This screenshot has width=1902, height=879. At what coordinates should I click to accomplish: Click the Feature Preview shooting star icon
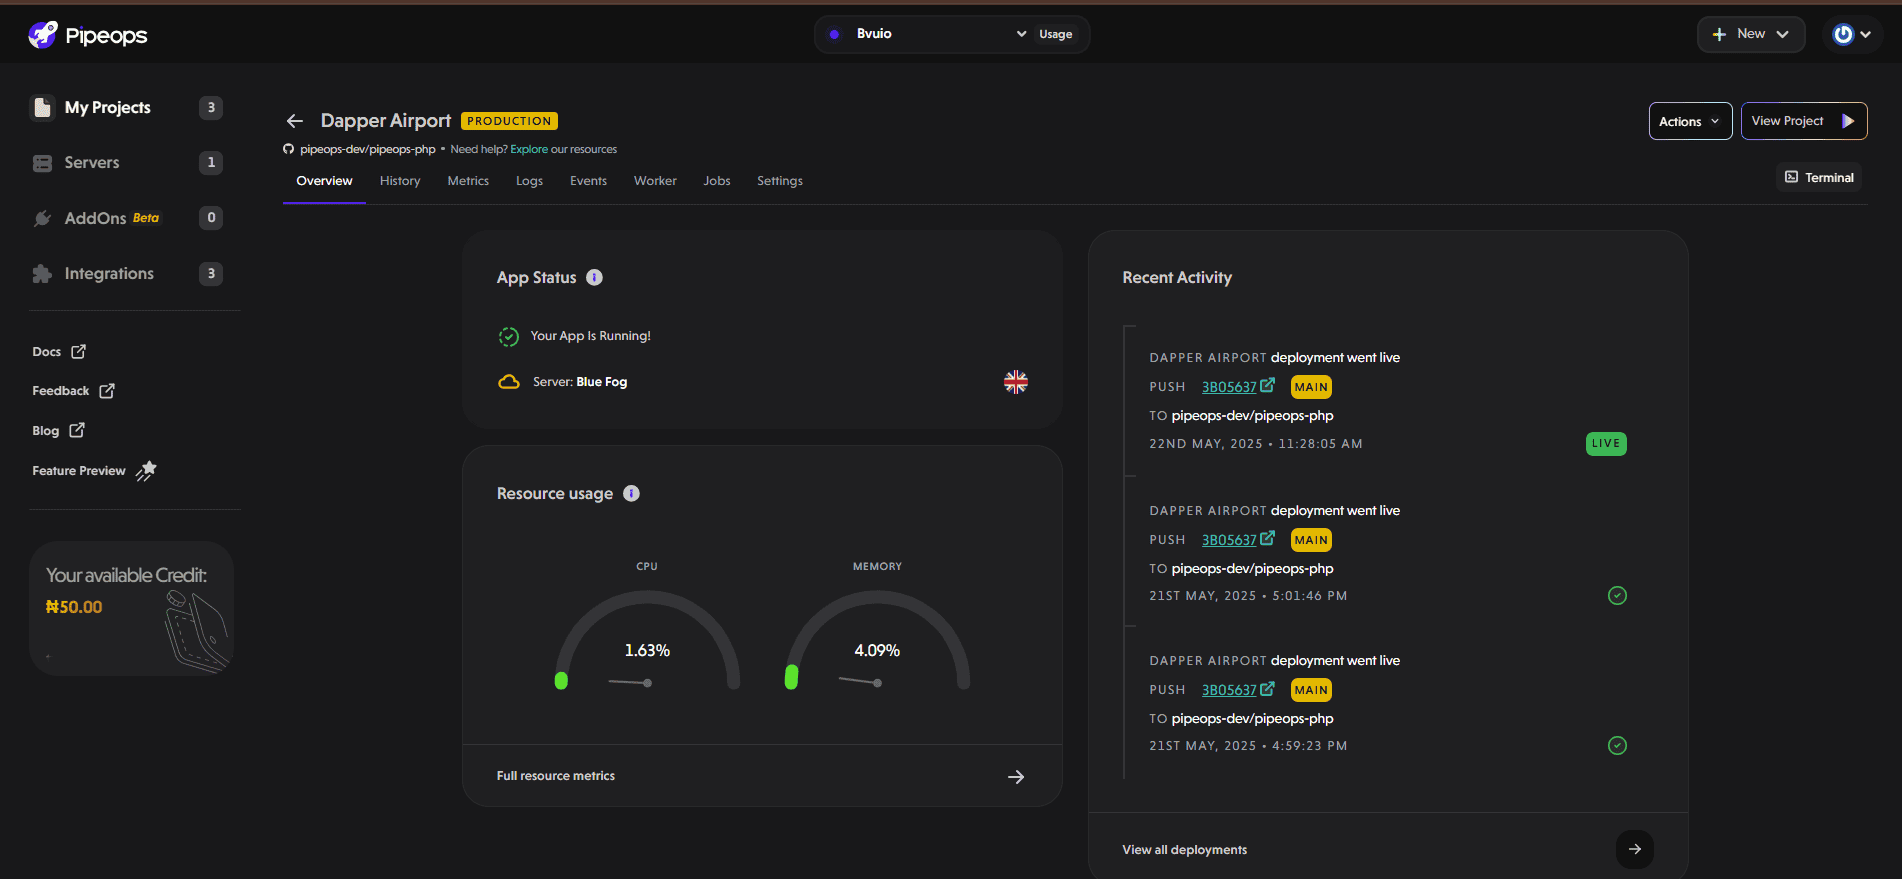click(146, 470)
